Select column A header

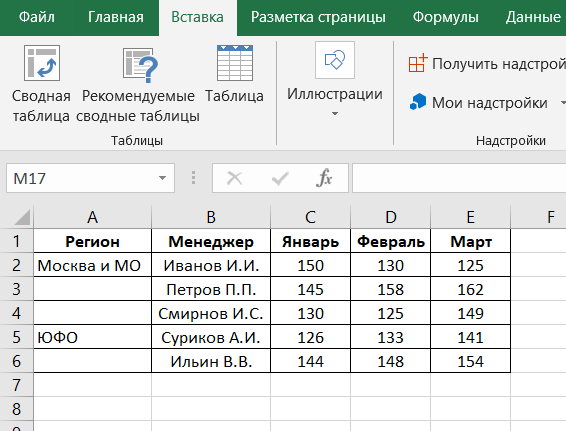[x=92, y=217]
